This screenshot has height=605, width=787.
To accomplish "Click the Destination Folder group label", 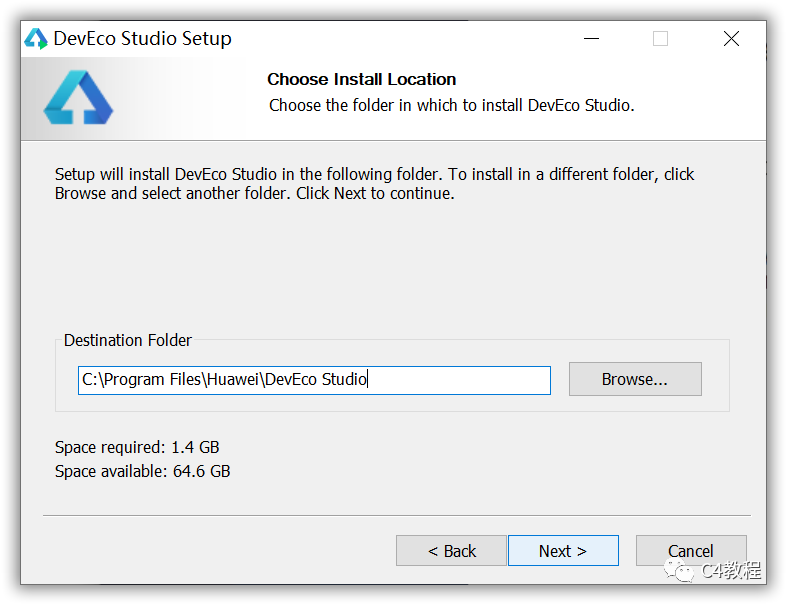I will 127,340.
